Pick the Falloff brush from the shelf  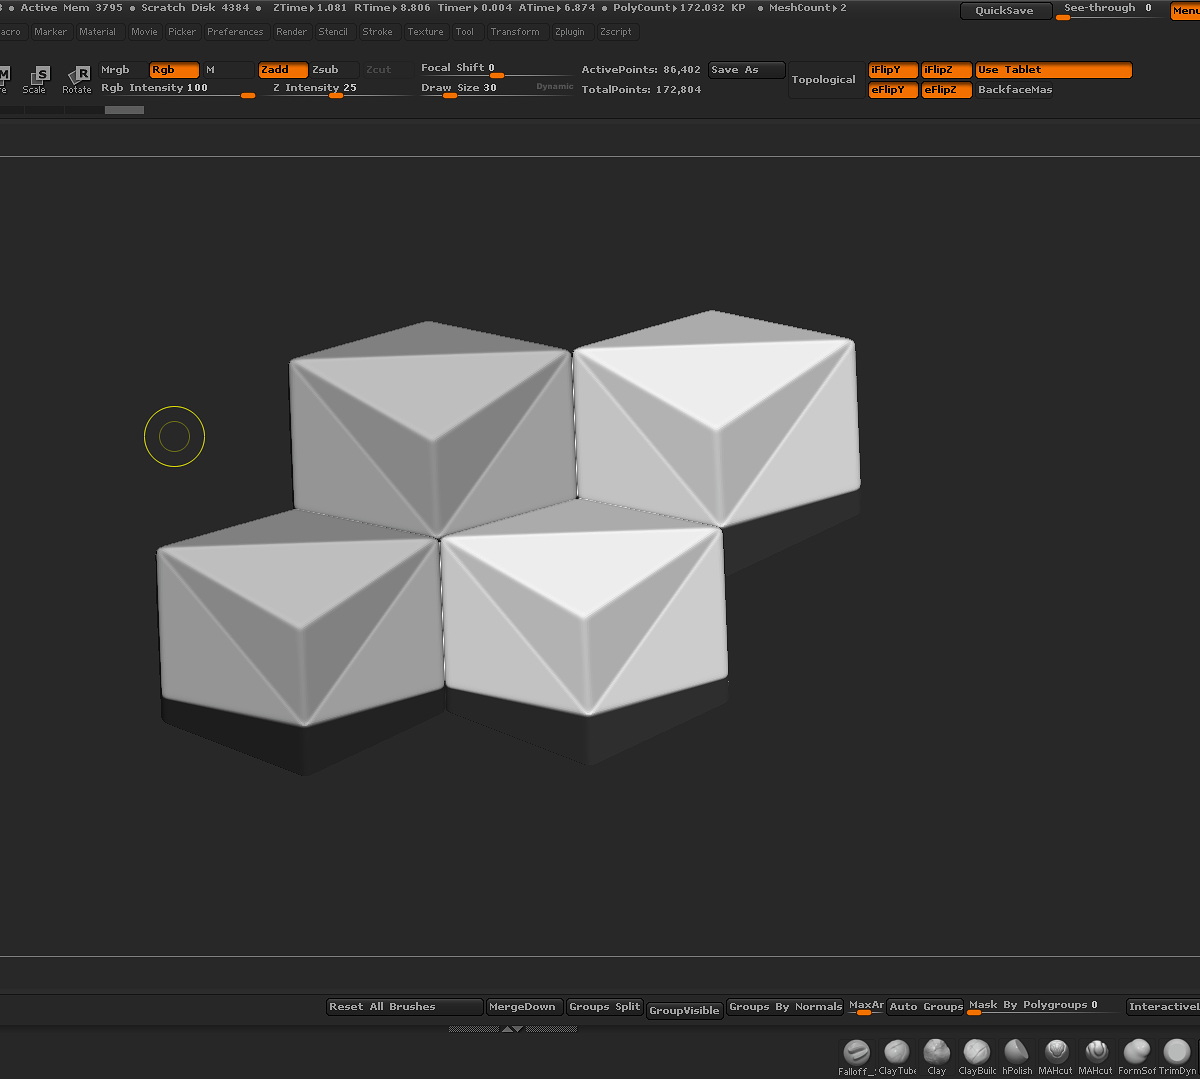[x=856, y=1056]
